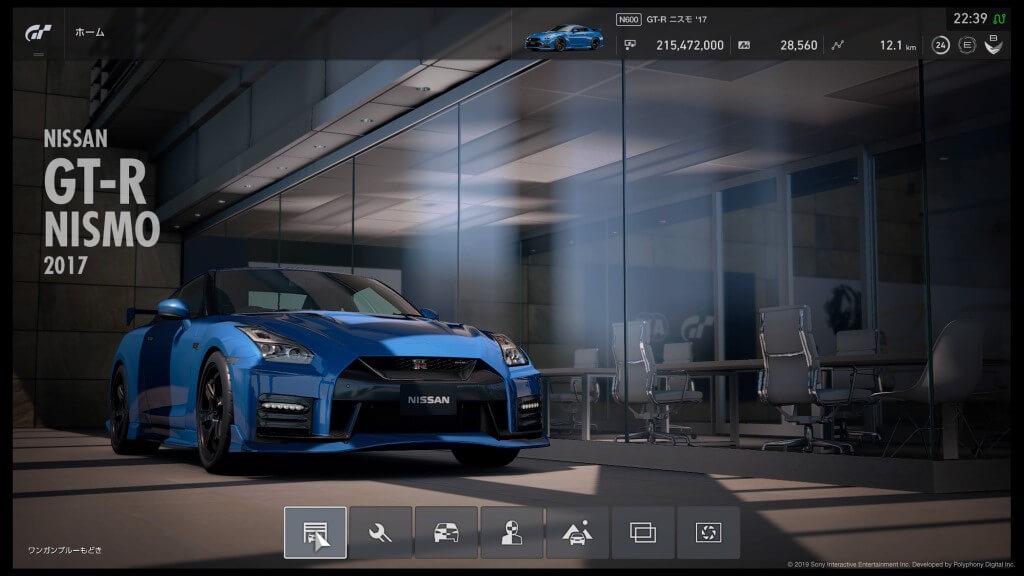Image resolution: width=1024 pixels, height=576 pixels.
Task: Click the mileage points value 28,560
Action: point(798,45)
